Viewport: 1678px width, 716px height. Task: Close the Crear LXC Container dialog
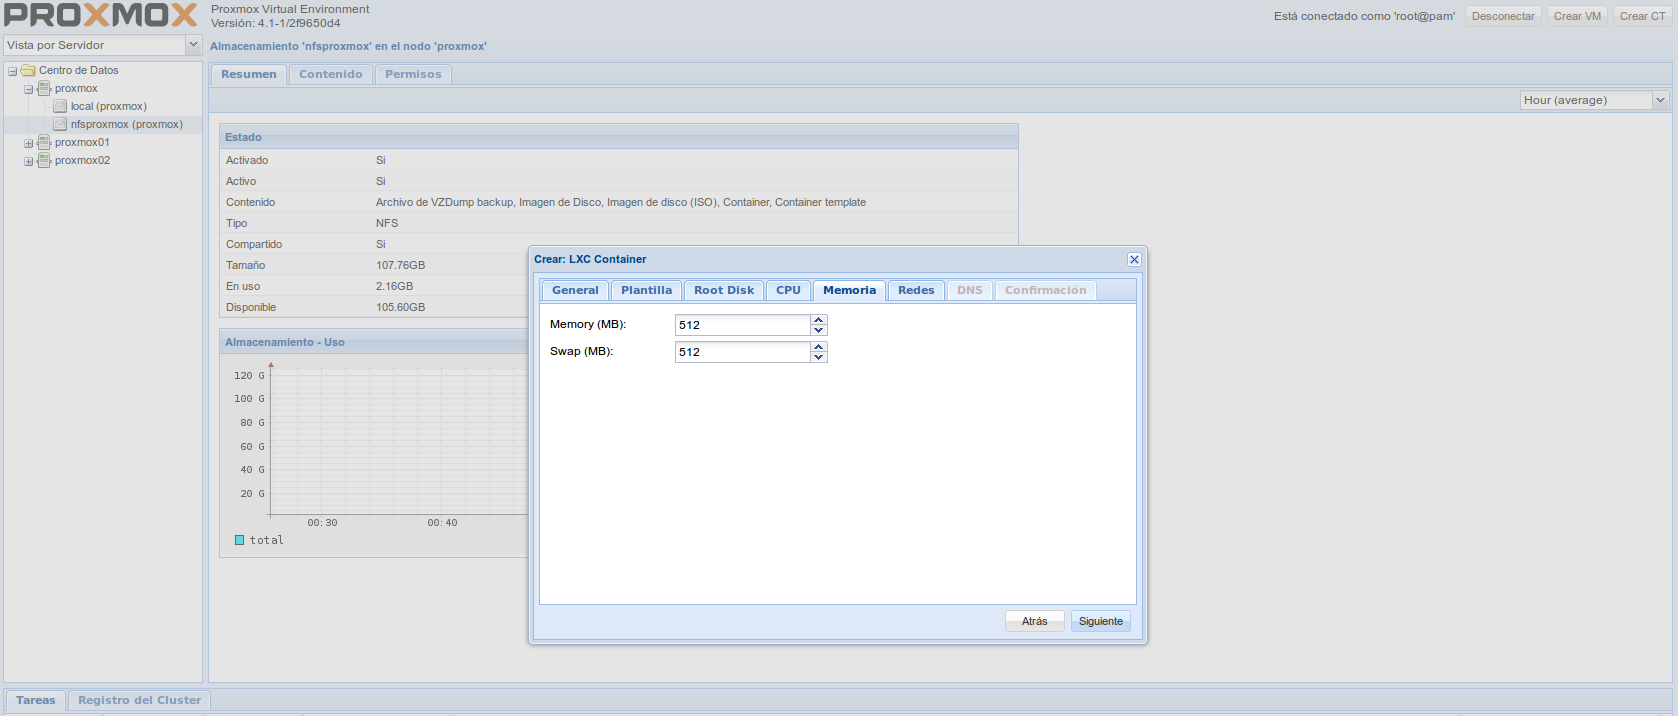click(1134, 260)
